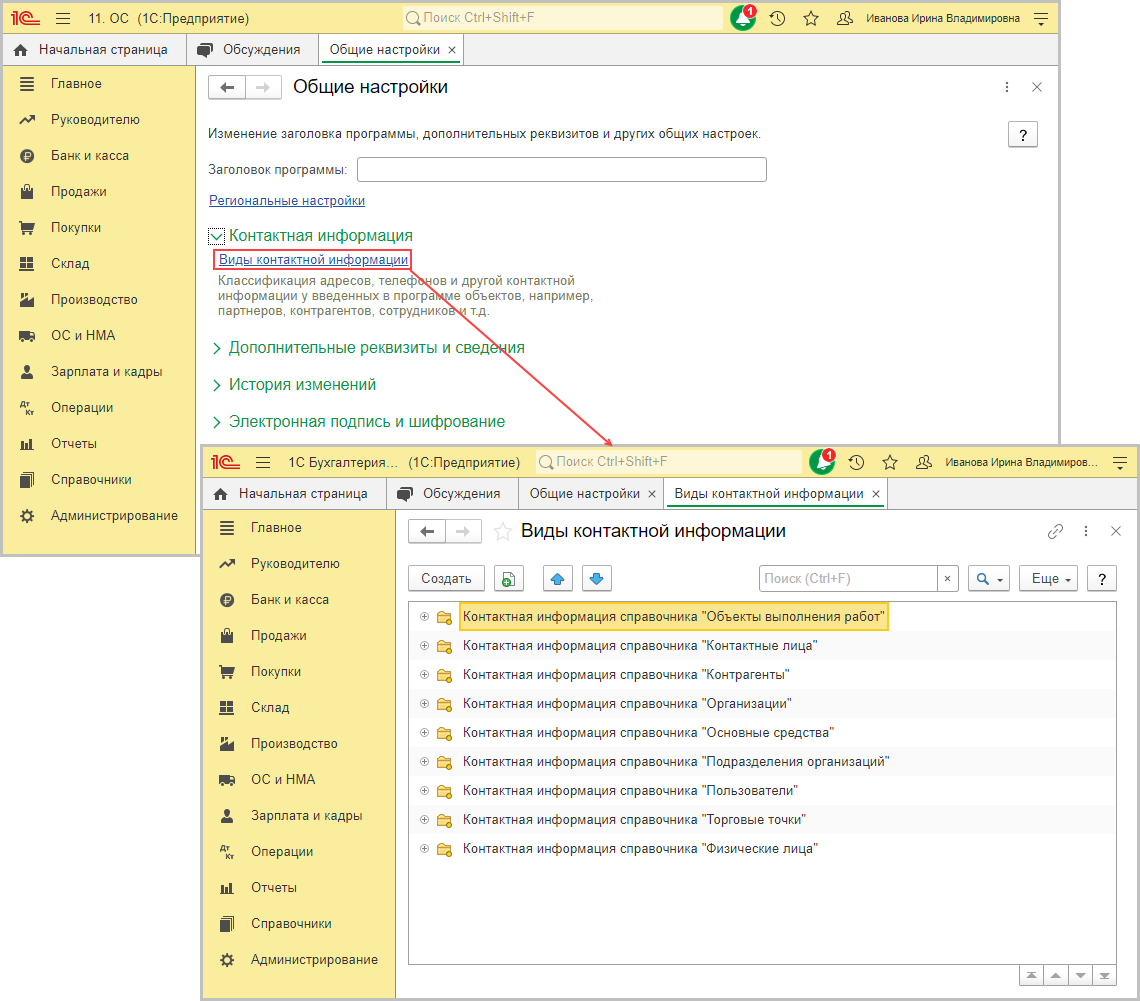Move item down with blue arrow

(597, 579)
